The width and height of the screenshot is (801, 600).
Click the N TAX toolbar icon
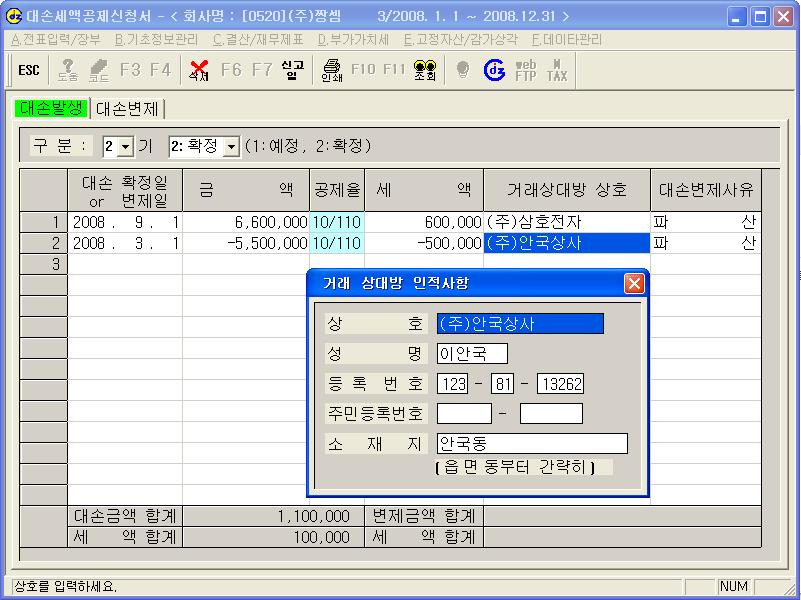557,70
